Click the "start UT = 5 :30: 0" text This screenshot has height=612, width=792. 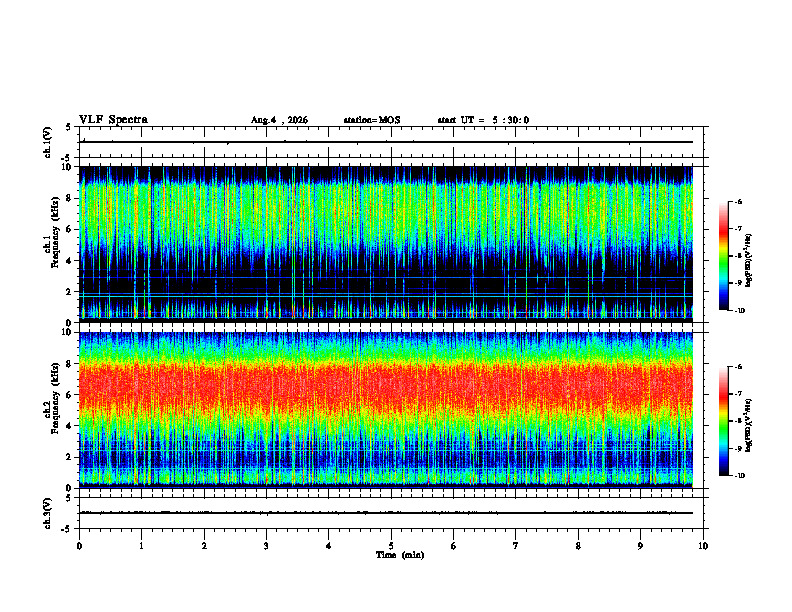click(x=483, y=120)
